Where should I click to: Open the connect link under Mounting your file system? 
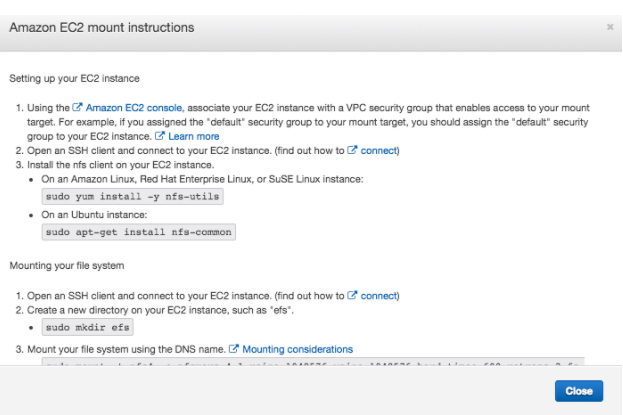click(378, 296)
